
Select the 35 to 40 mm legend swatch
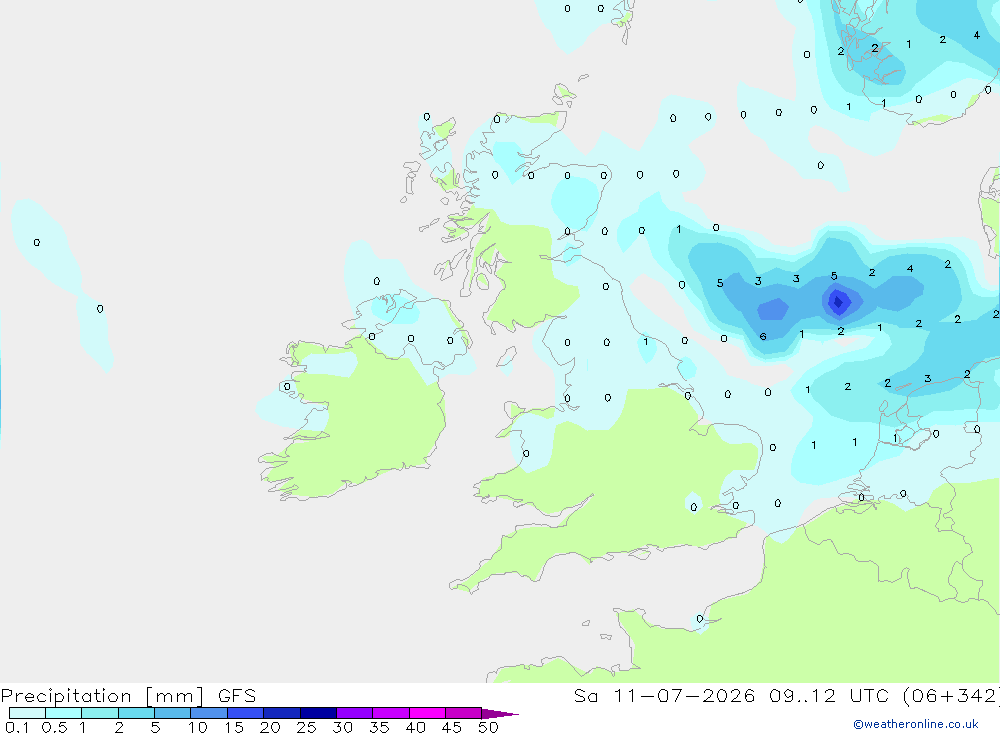coord(391,713)
